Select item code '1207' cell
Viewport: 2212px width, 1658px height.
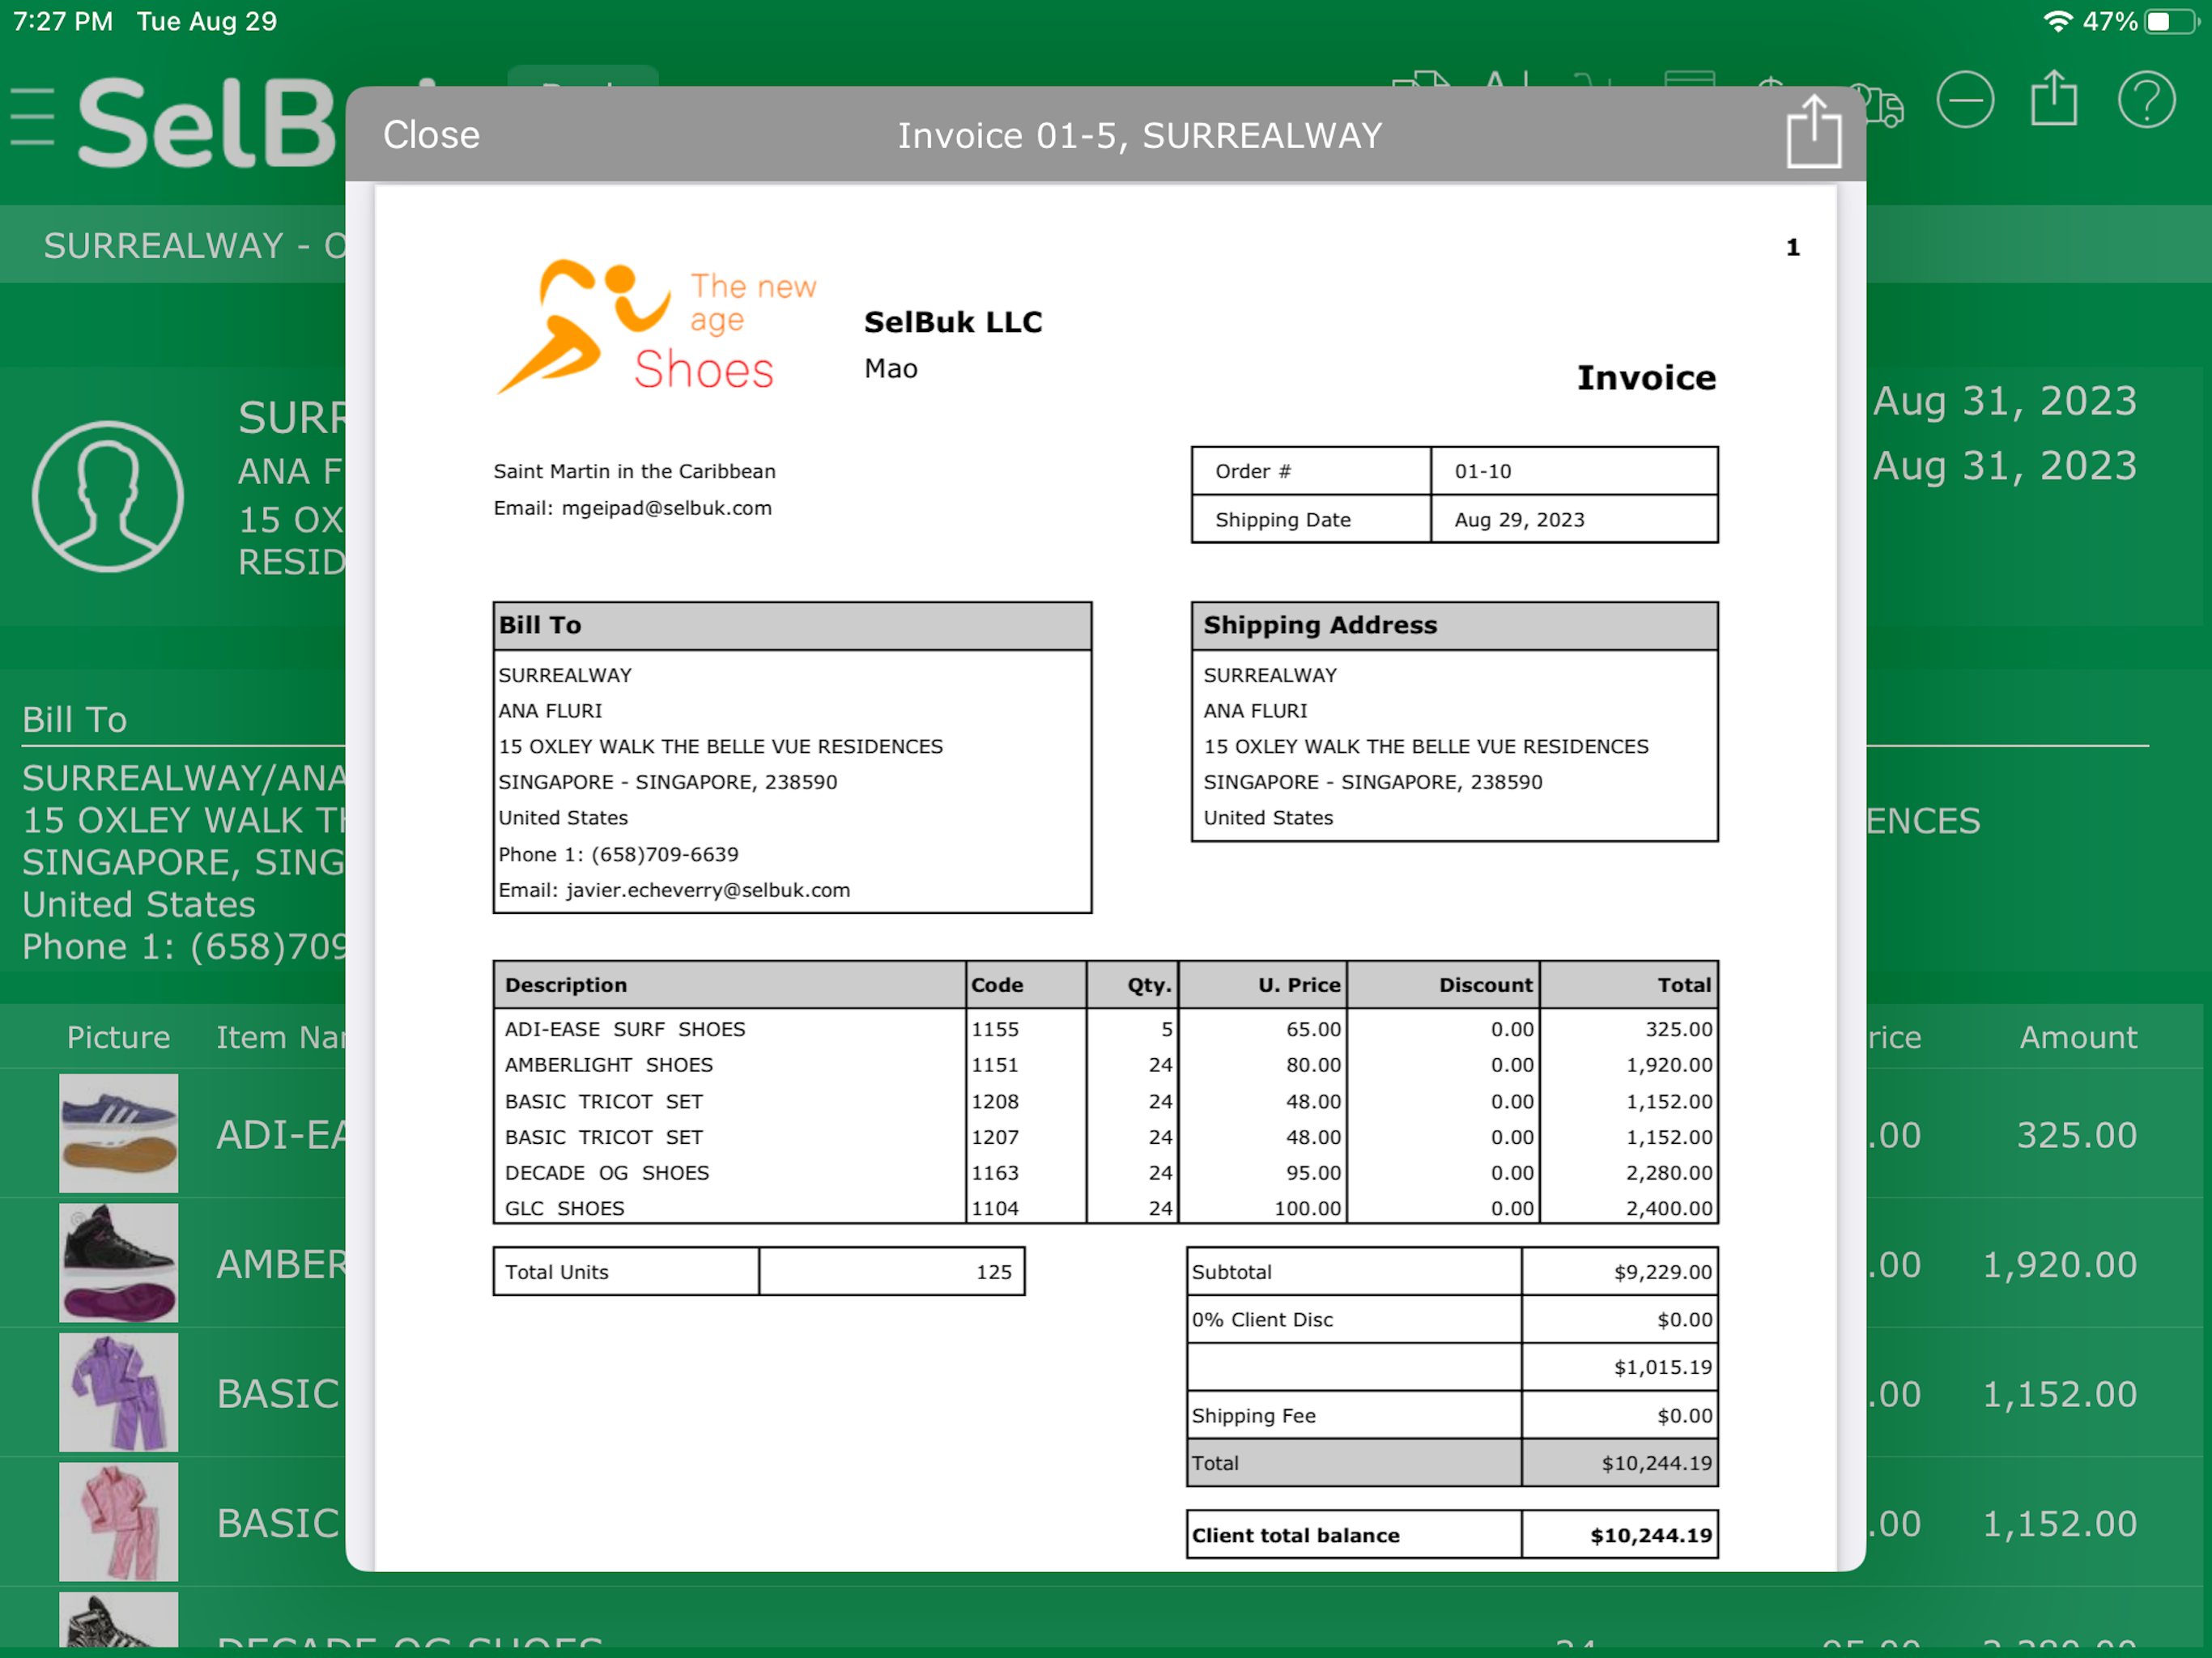[x=995, y=1137]
